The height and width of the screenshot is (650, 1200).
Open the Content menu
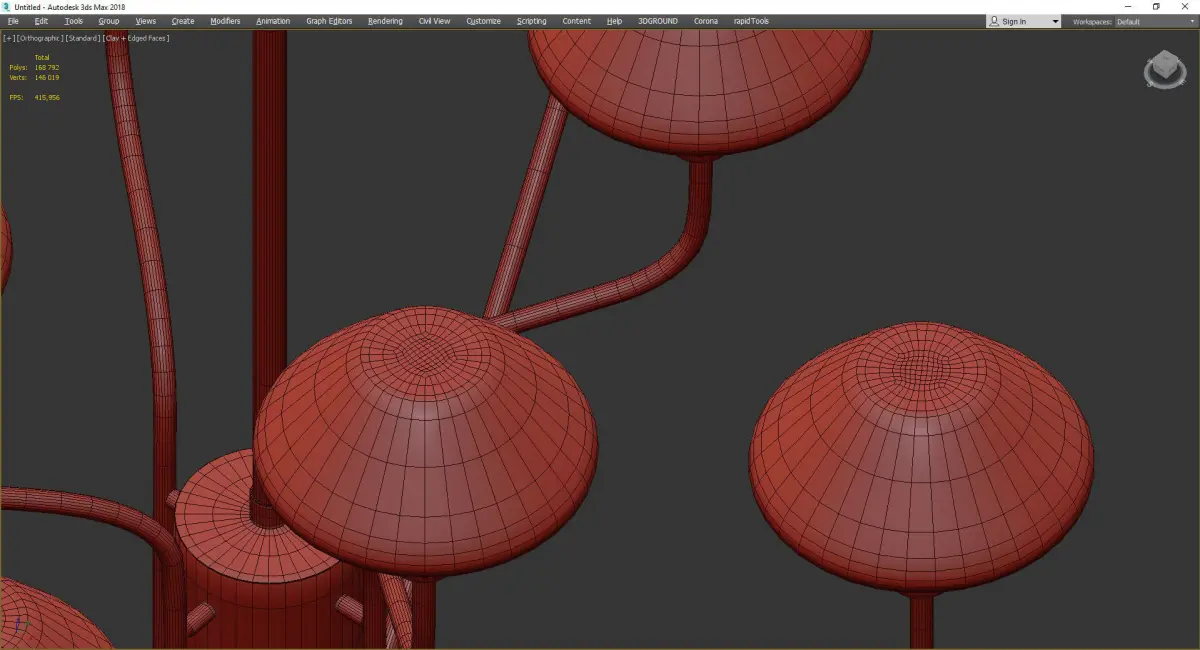click(x=576, y=21)
